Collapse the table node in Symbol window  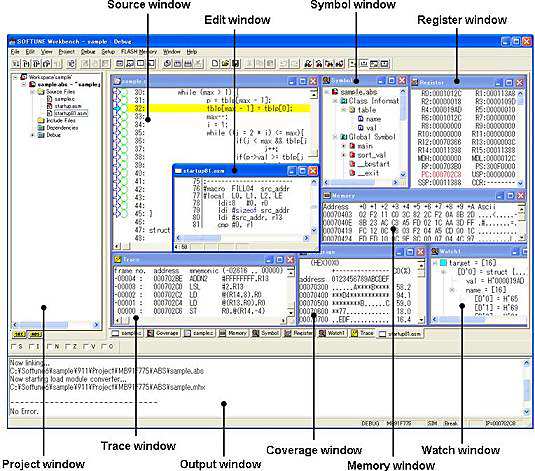tap(344, 110)
